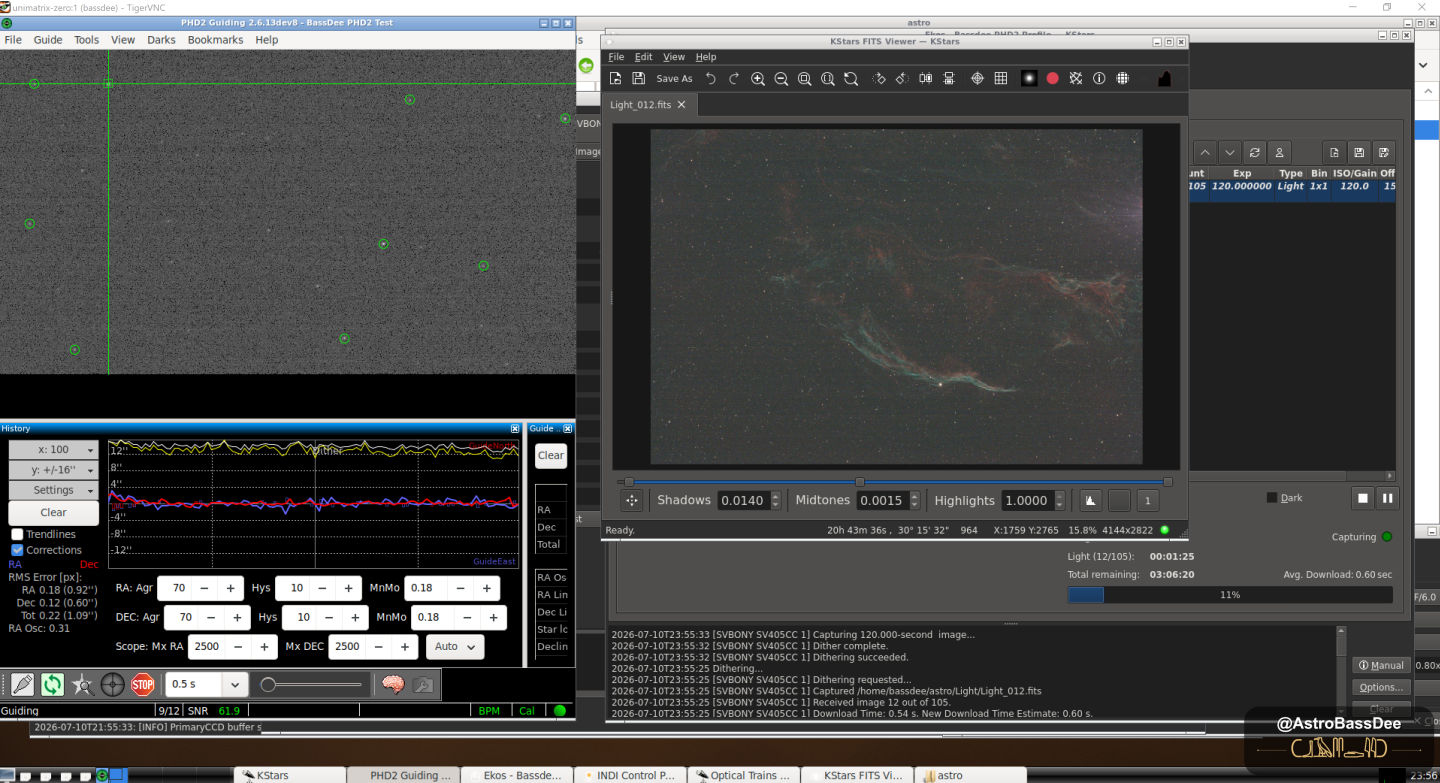Stop the capture sequence in Ekos
The height and width of the screenshot is (783, 1440).
tap(1362, 498)
